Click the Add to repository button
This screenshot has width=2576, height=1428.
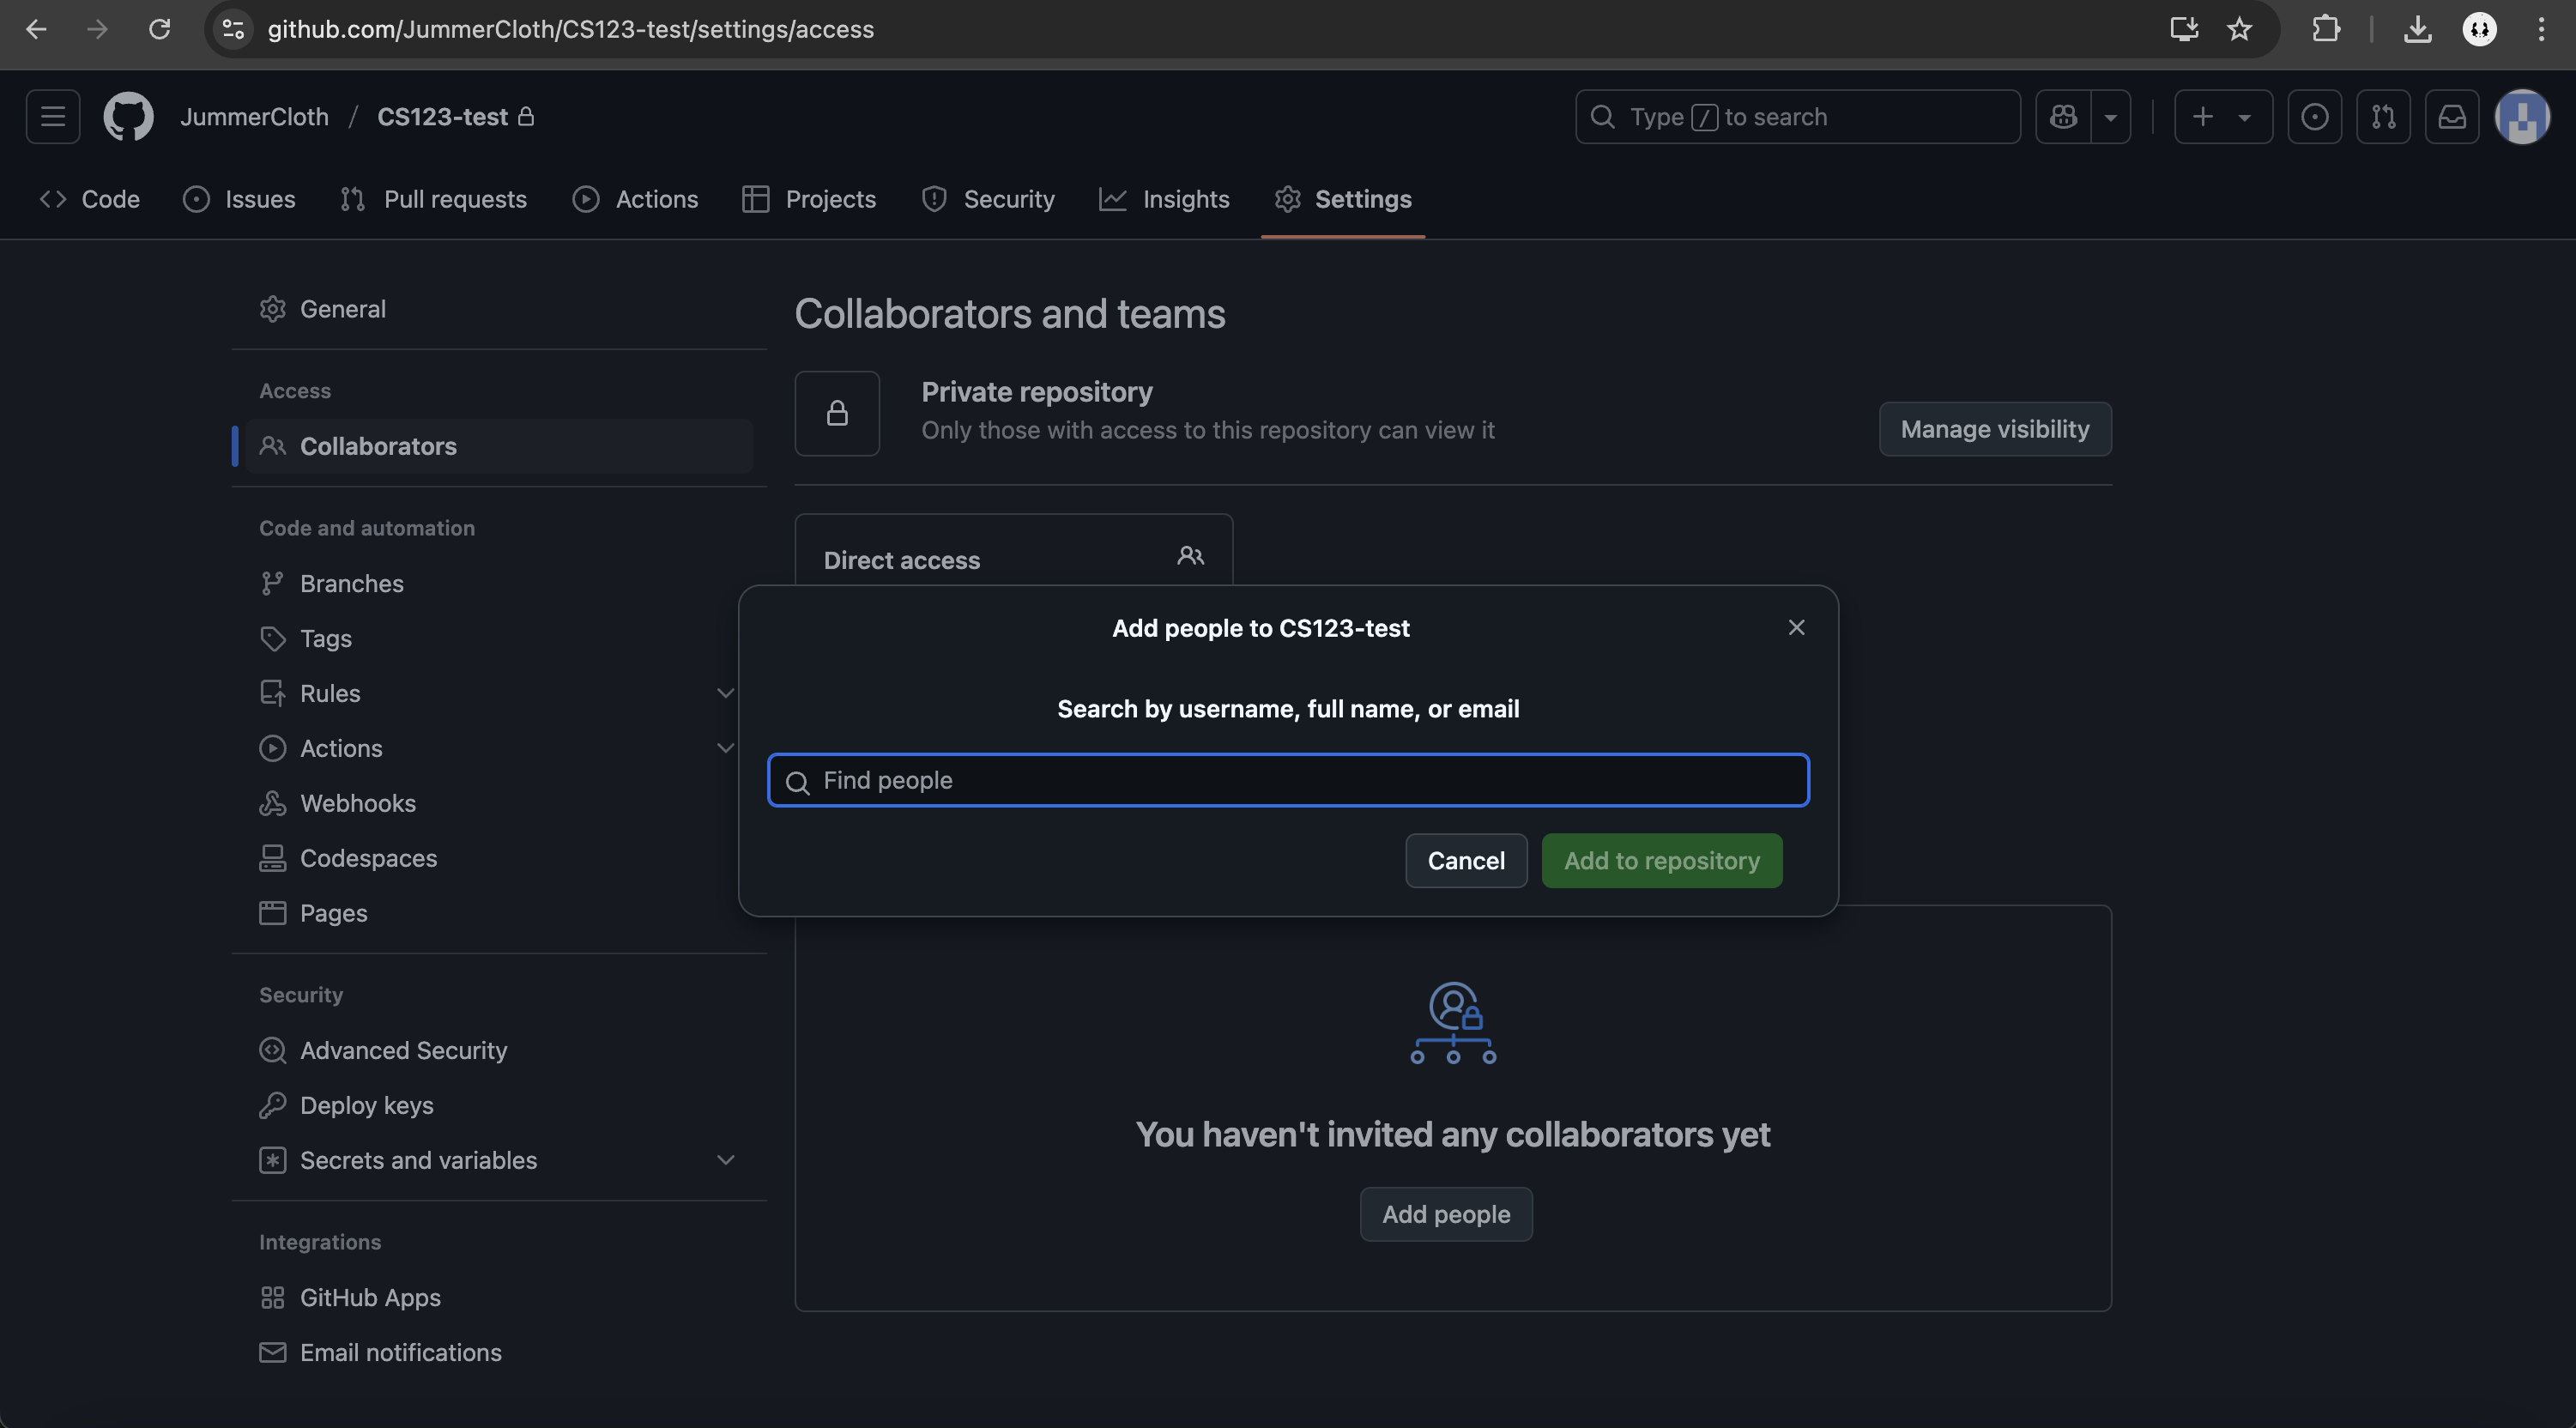click(1661, 860)
